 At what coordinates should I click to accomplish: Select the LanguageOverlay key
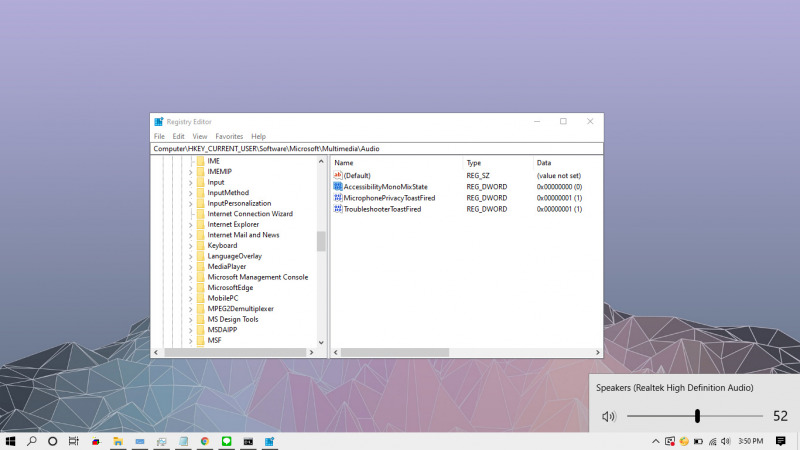point(235,256)
